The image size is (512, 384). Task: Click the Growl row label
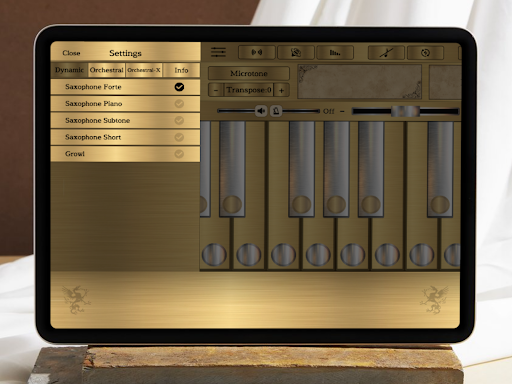coord(75,154)
